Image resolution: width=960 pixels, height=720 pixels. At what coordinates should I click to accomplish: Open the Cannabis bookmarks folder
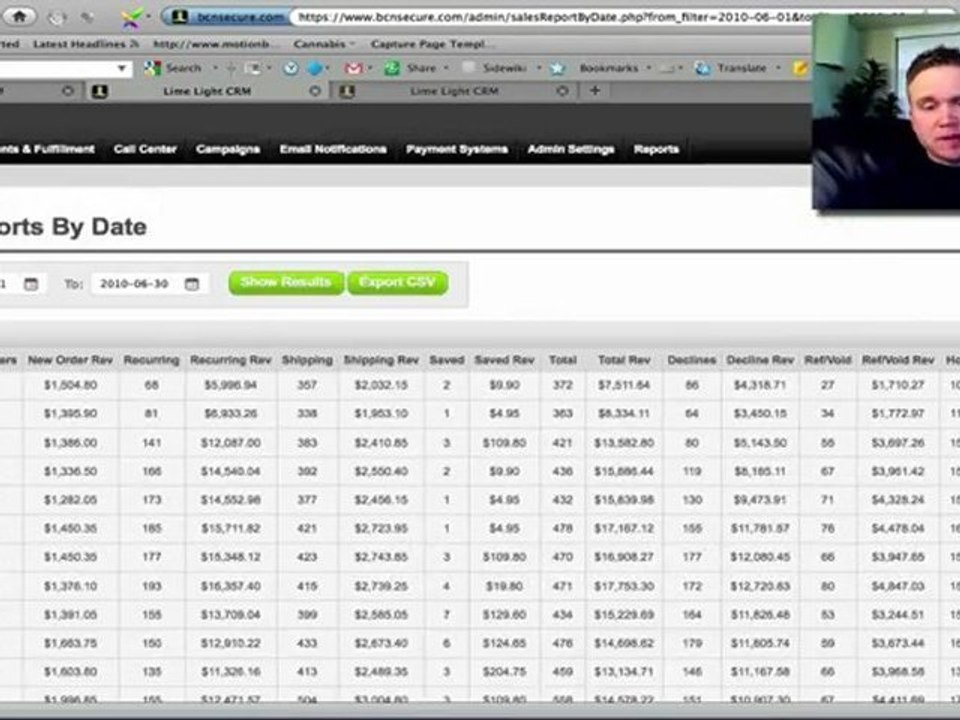[x=324, y=44]
